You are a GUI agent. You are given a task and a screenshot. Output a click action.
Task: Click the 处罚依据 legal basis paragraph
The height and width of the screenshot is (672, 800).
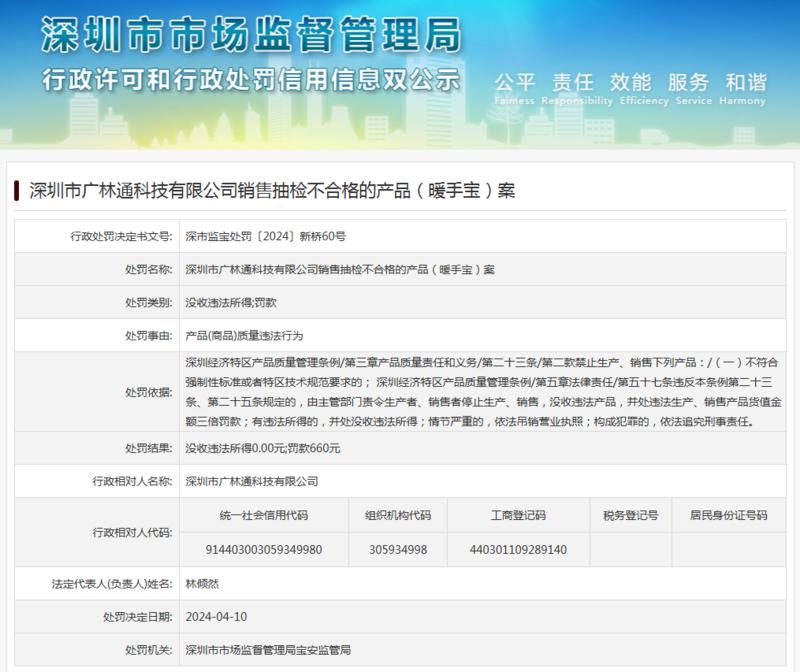click(x=483, y=392)
